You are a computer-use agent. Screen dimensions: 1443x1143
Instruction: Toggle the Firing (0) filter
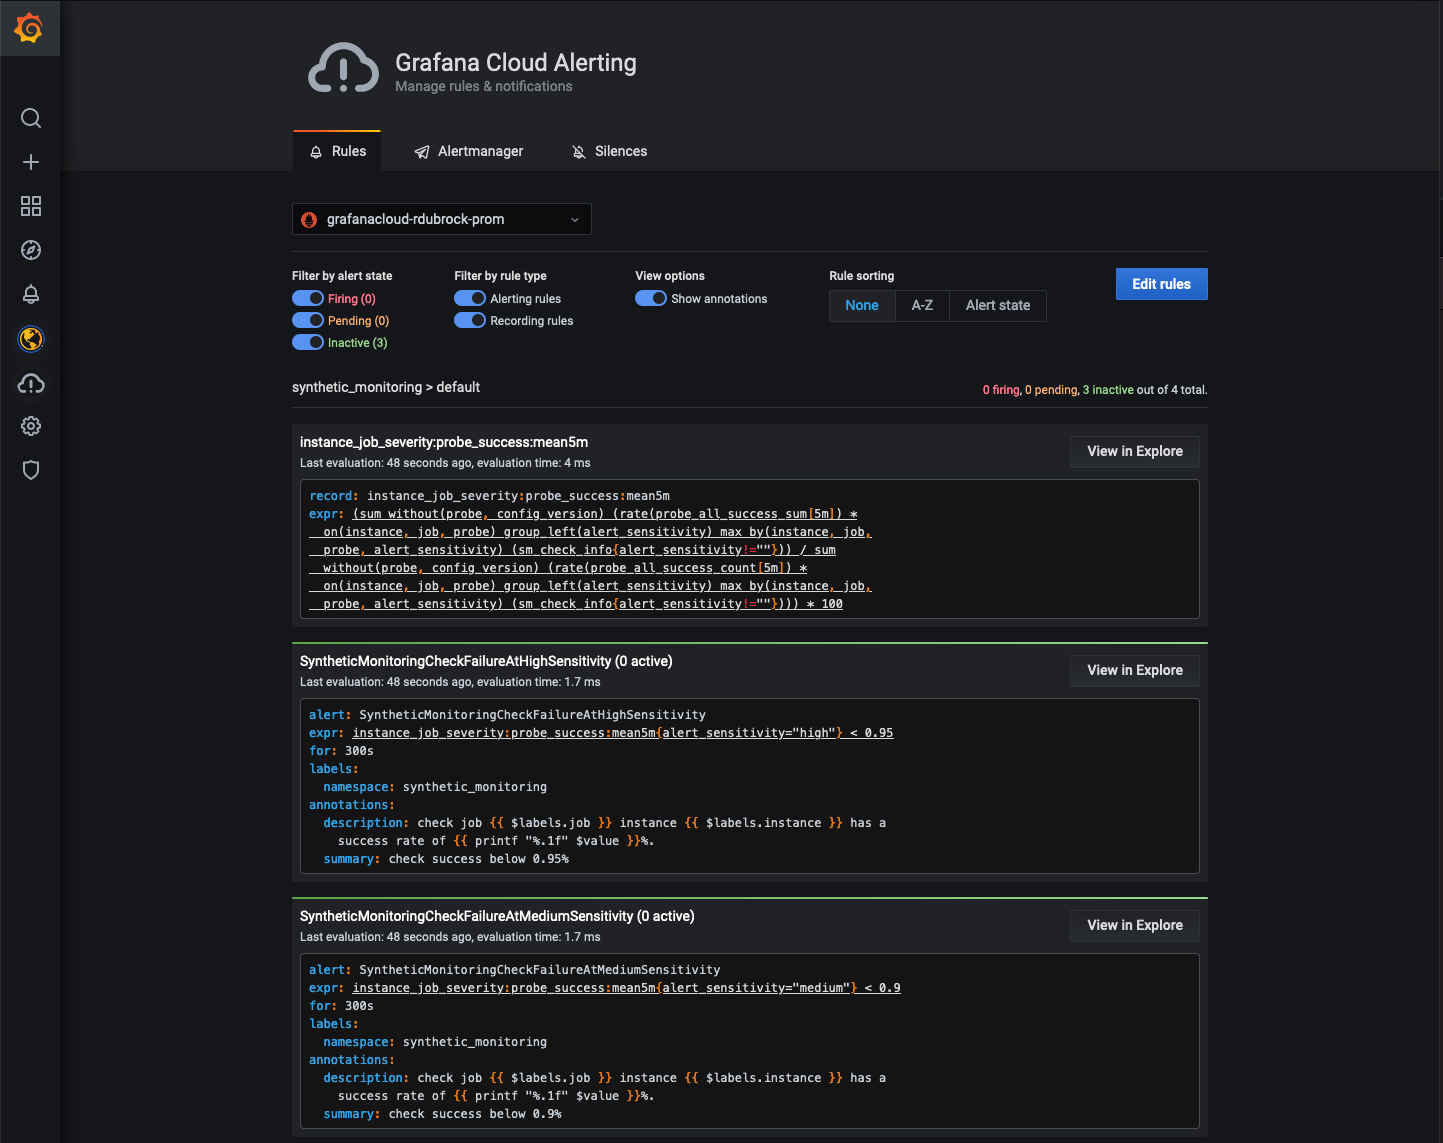pos(308,298)
